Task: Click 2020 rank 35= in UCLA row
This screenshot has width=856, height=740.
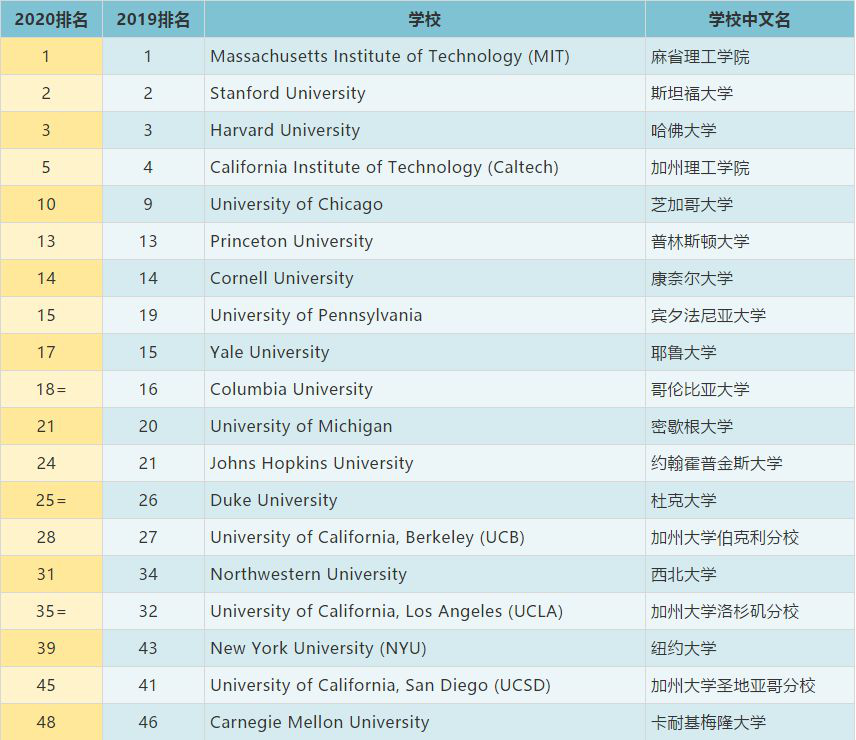Action: coord(51,611)
